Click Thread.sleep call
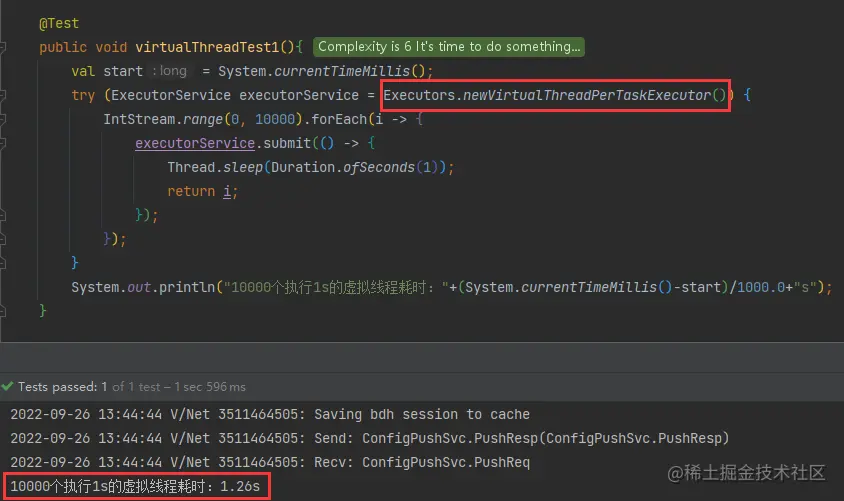Viewport: 844px width, 501px height. [215, 167]
